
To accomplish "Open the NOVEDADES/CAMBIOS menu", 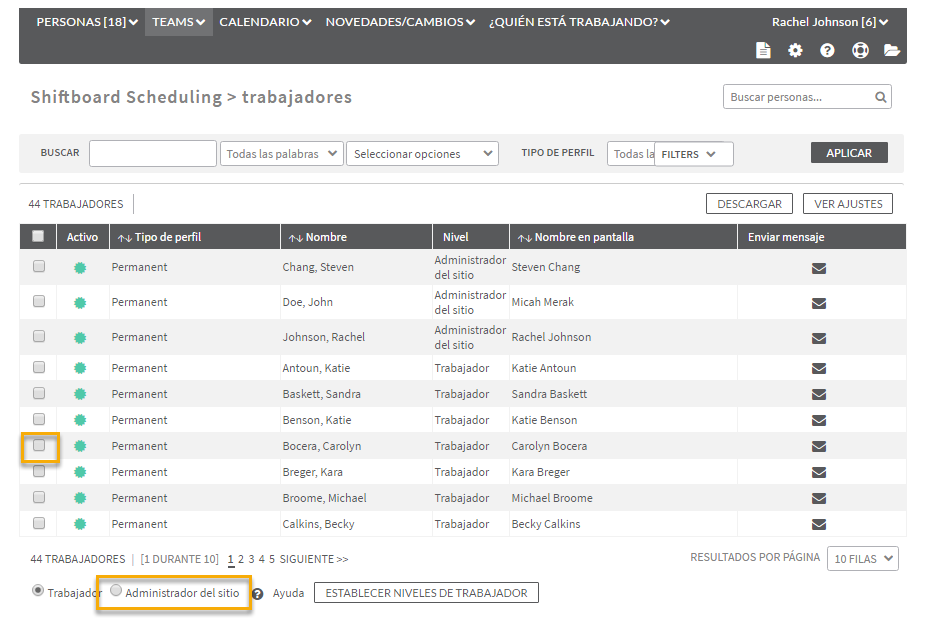I will pos(400,22).
